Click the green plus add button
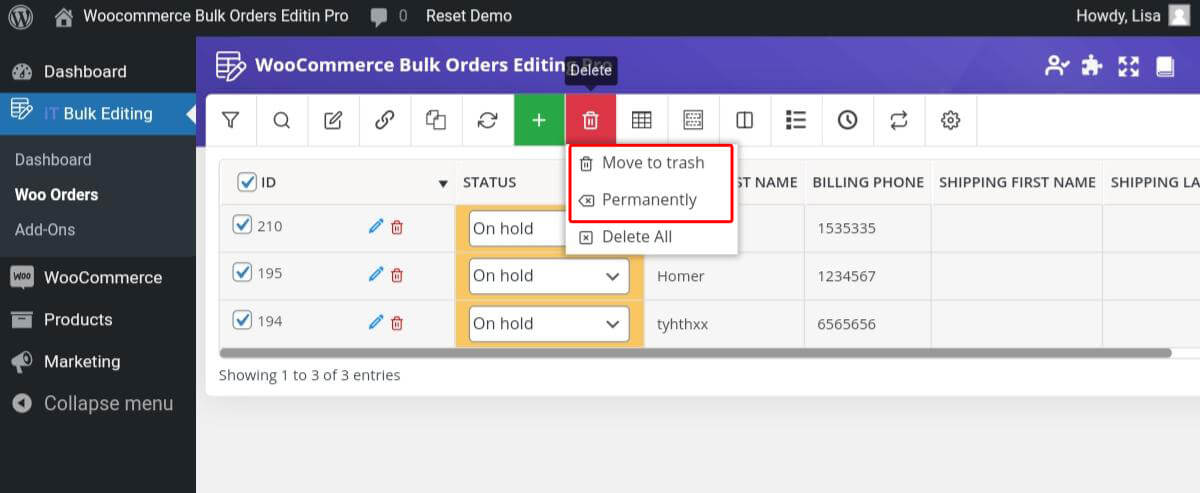Viewport: 1200px width, 493px height. (539, 120)
